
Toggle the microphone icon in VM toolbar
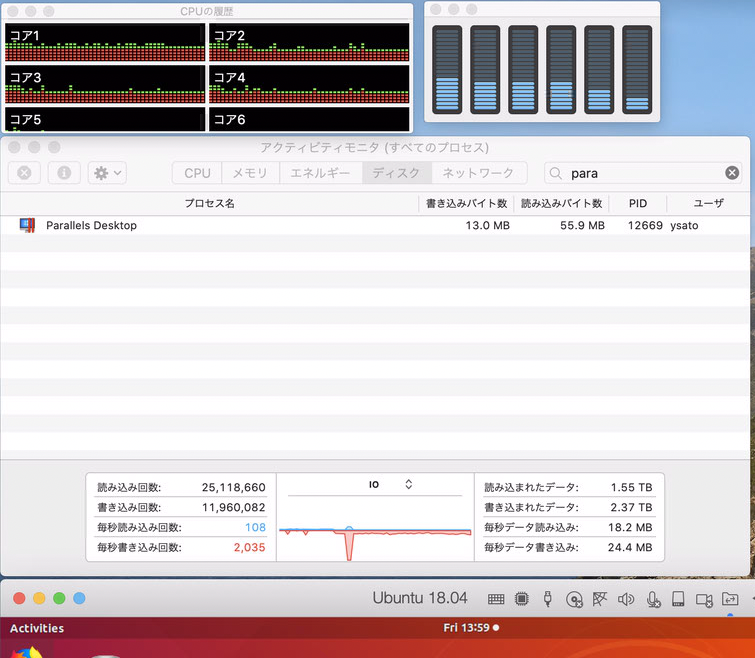click(x=652, y=599)
